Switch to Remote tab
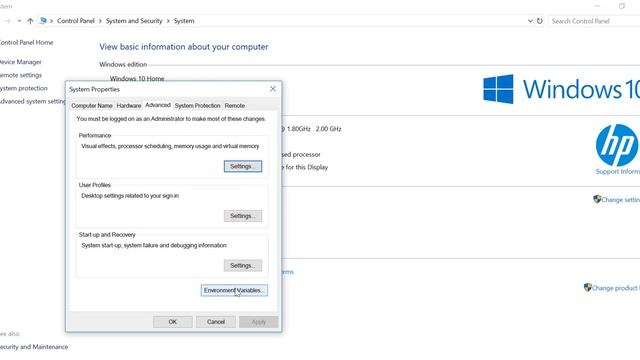 (235, 105)
